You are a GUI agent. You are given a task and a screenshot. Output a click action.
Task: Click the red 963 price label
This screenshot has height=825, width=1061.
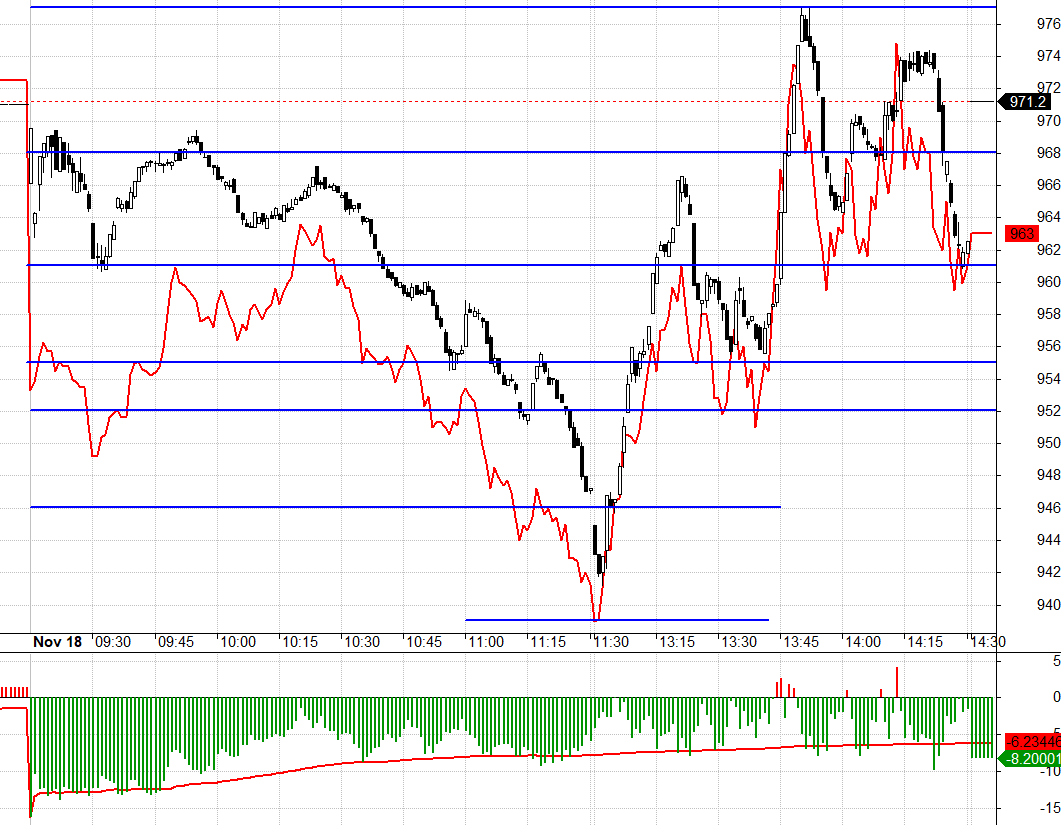1023,234
